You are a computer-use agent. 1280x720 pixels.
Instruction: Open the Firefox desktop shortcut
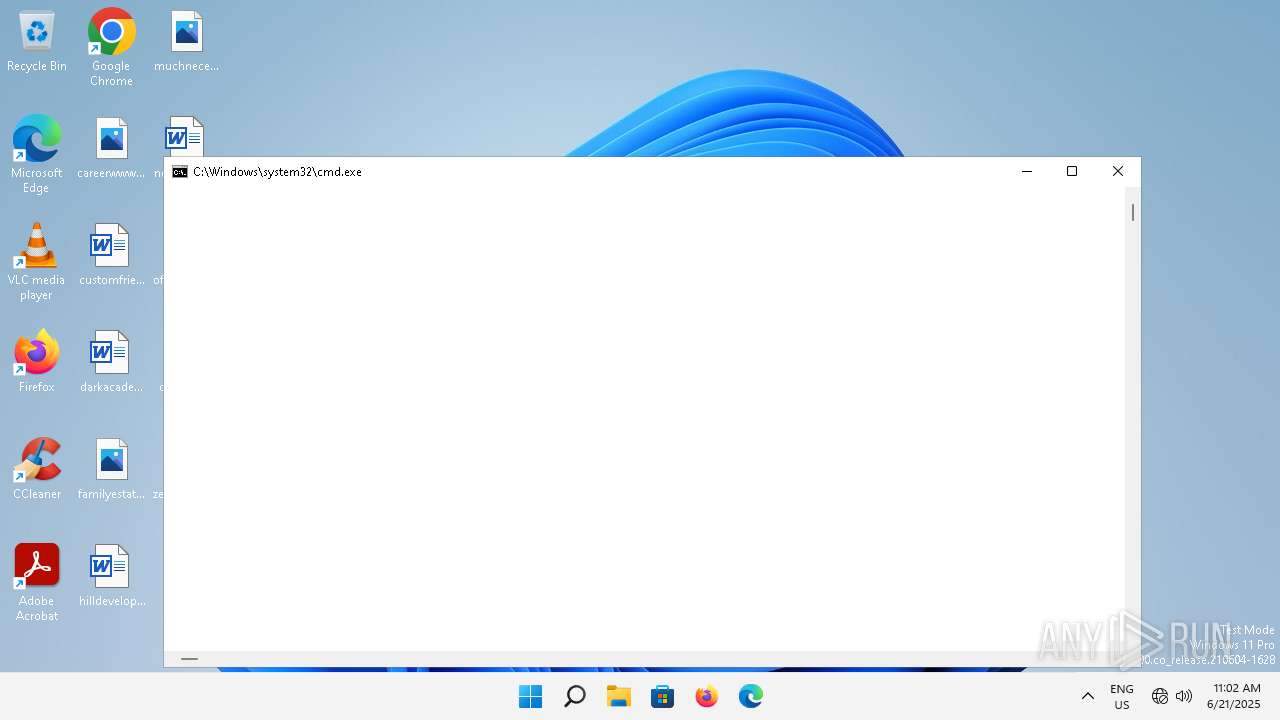click(36, 362)
